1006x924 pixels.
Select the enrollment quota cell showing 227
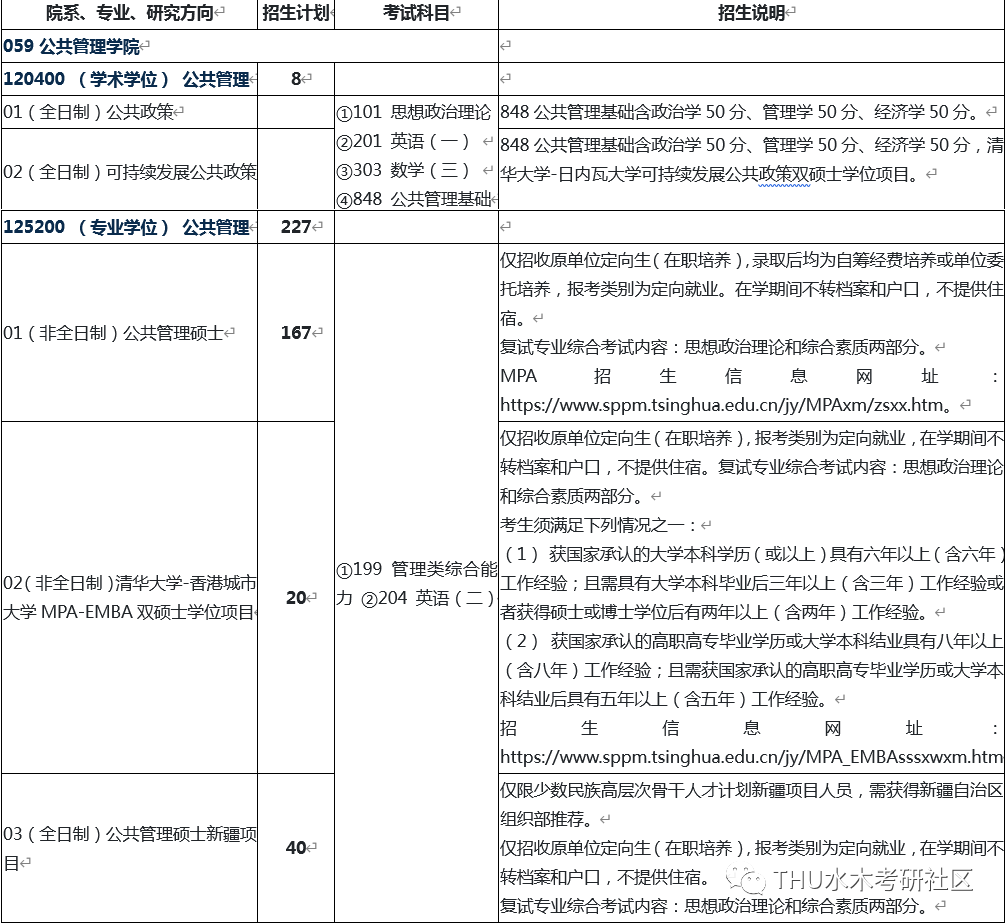[296, 227]
